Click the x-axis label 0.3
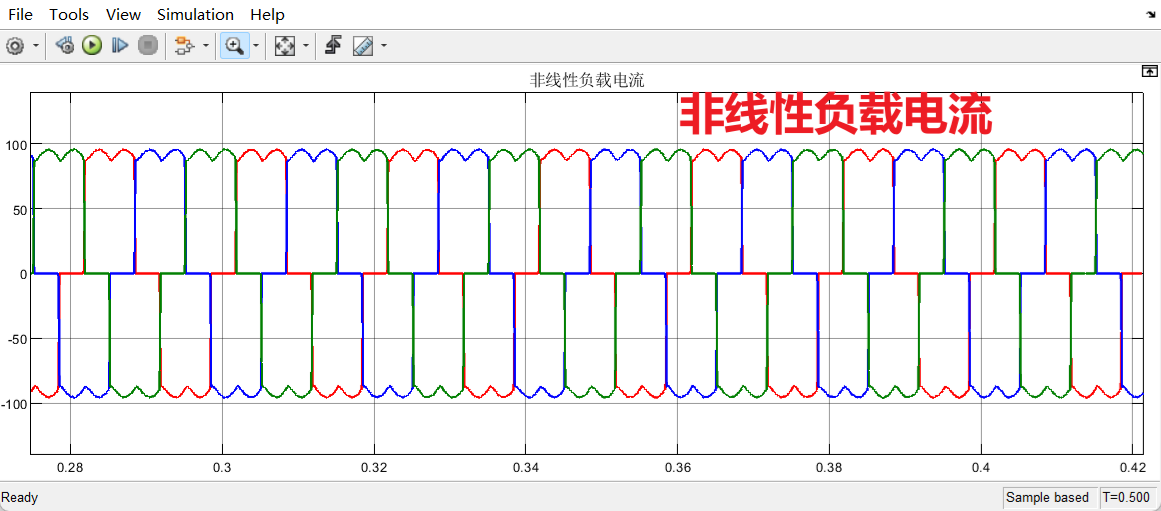1161x511 pixels. point(222,468)
